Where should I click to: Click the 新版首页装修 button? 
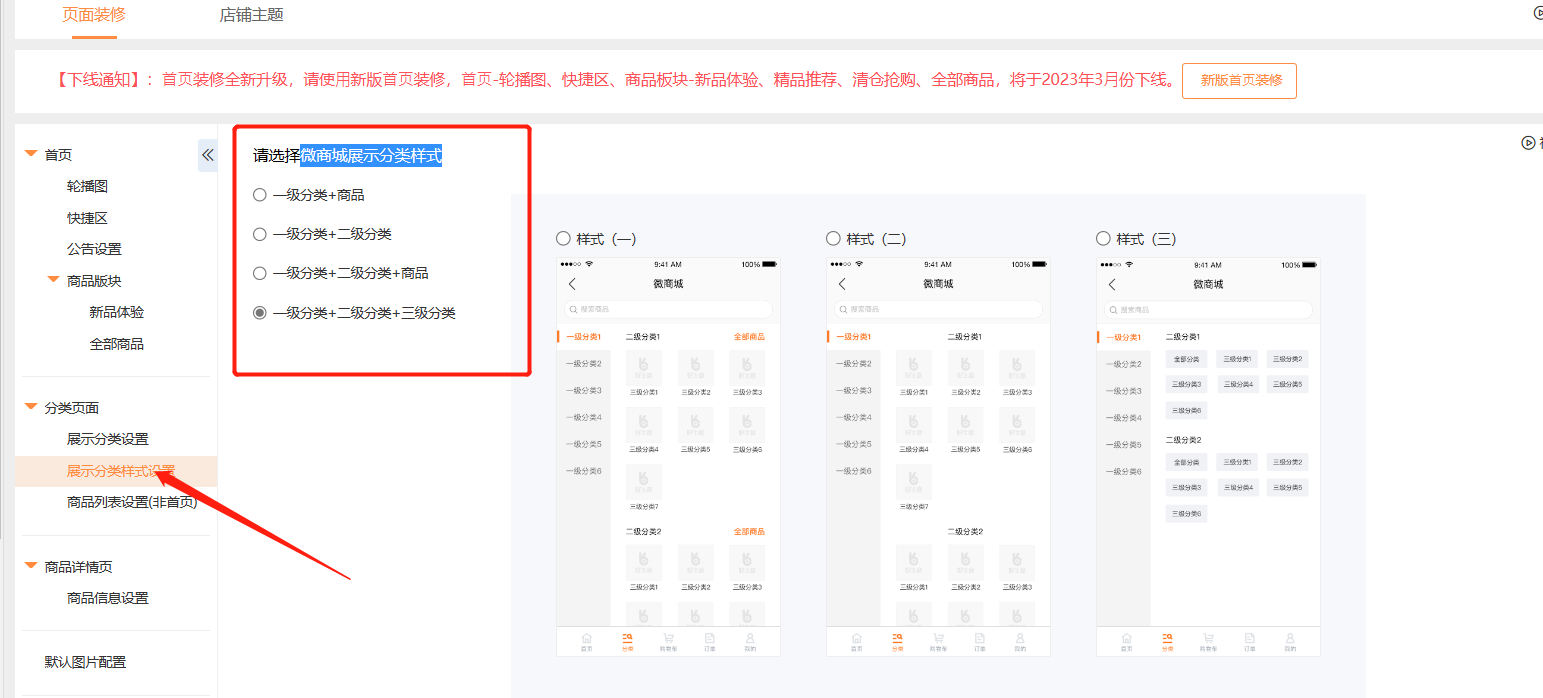pyautogui.click(x=1239, y=80)
